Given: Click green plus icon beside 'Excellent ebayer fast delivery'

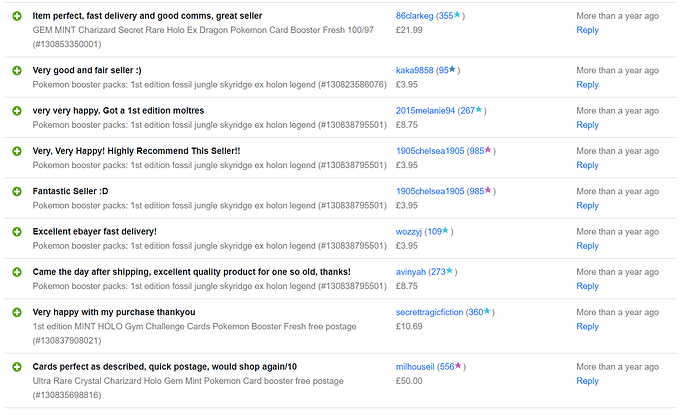Looking at the screenshot, I should [17, 232].
